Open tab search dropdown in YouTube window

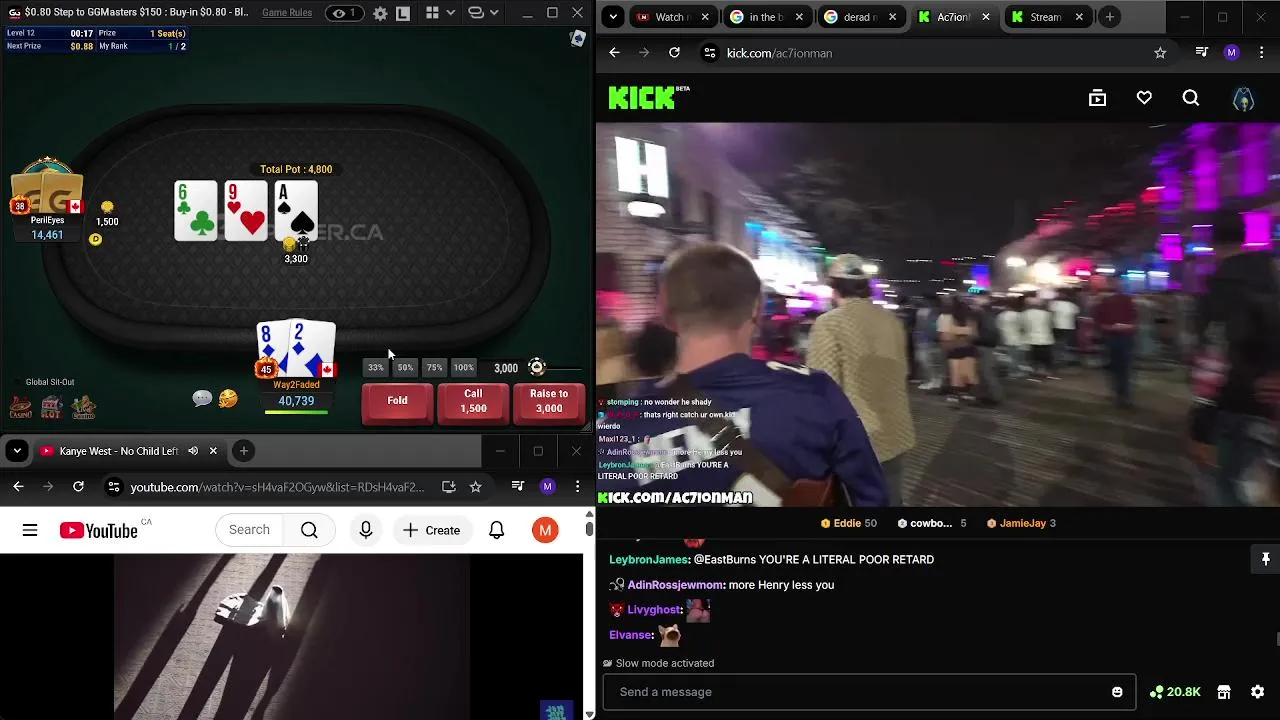click(x=17, y=451)
